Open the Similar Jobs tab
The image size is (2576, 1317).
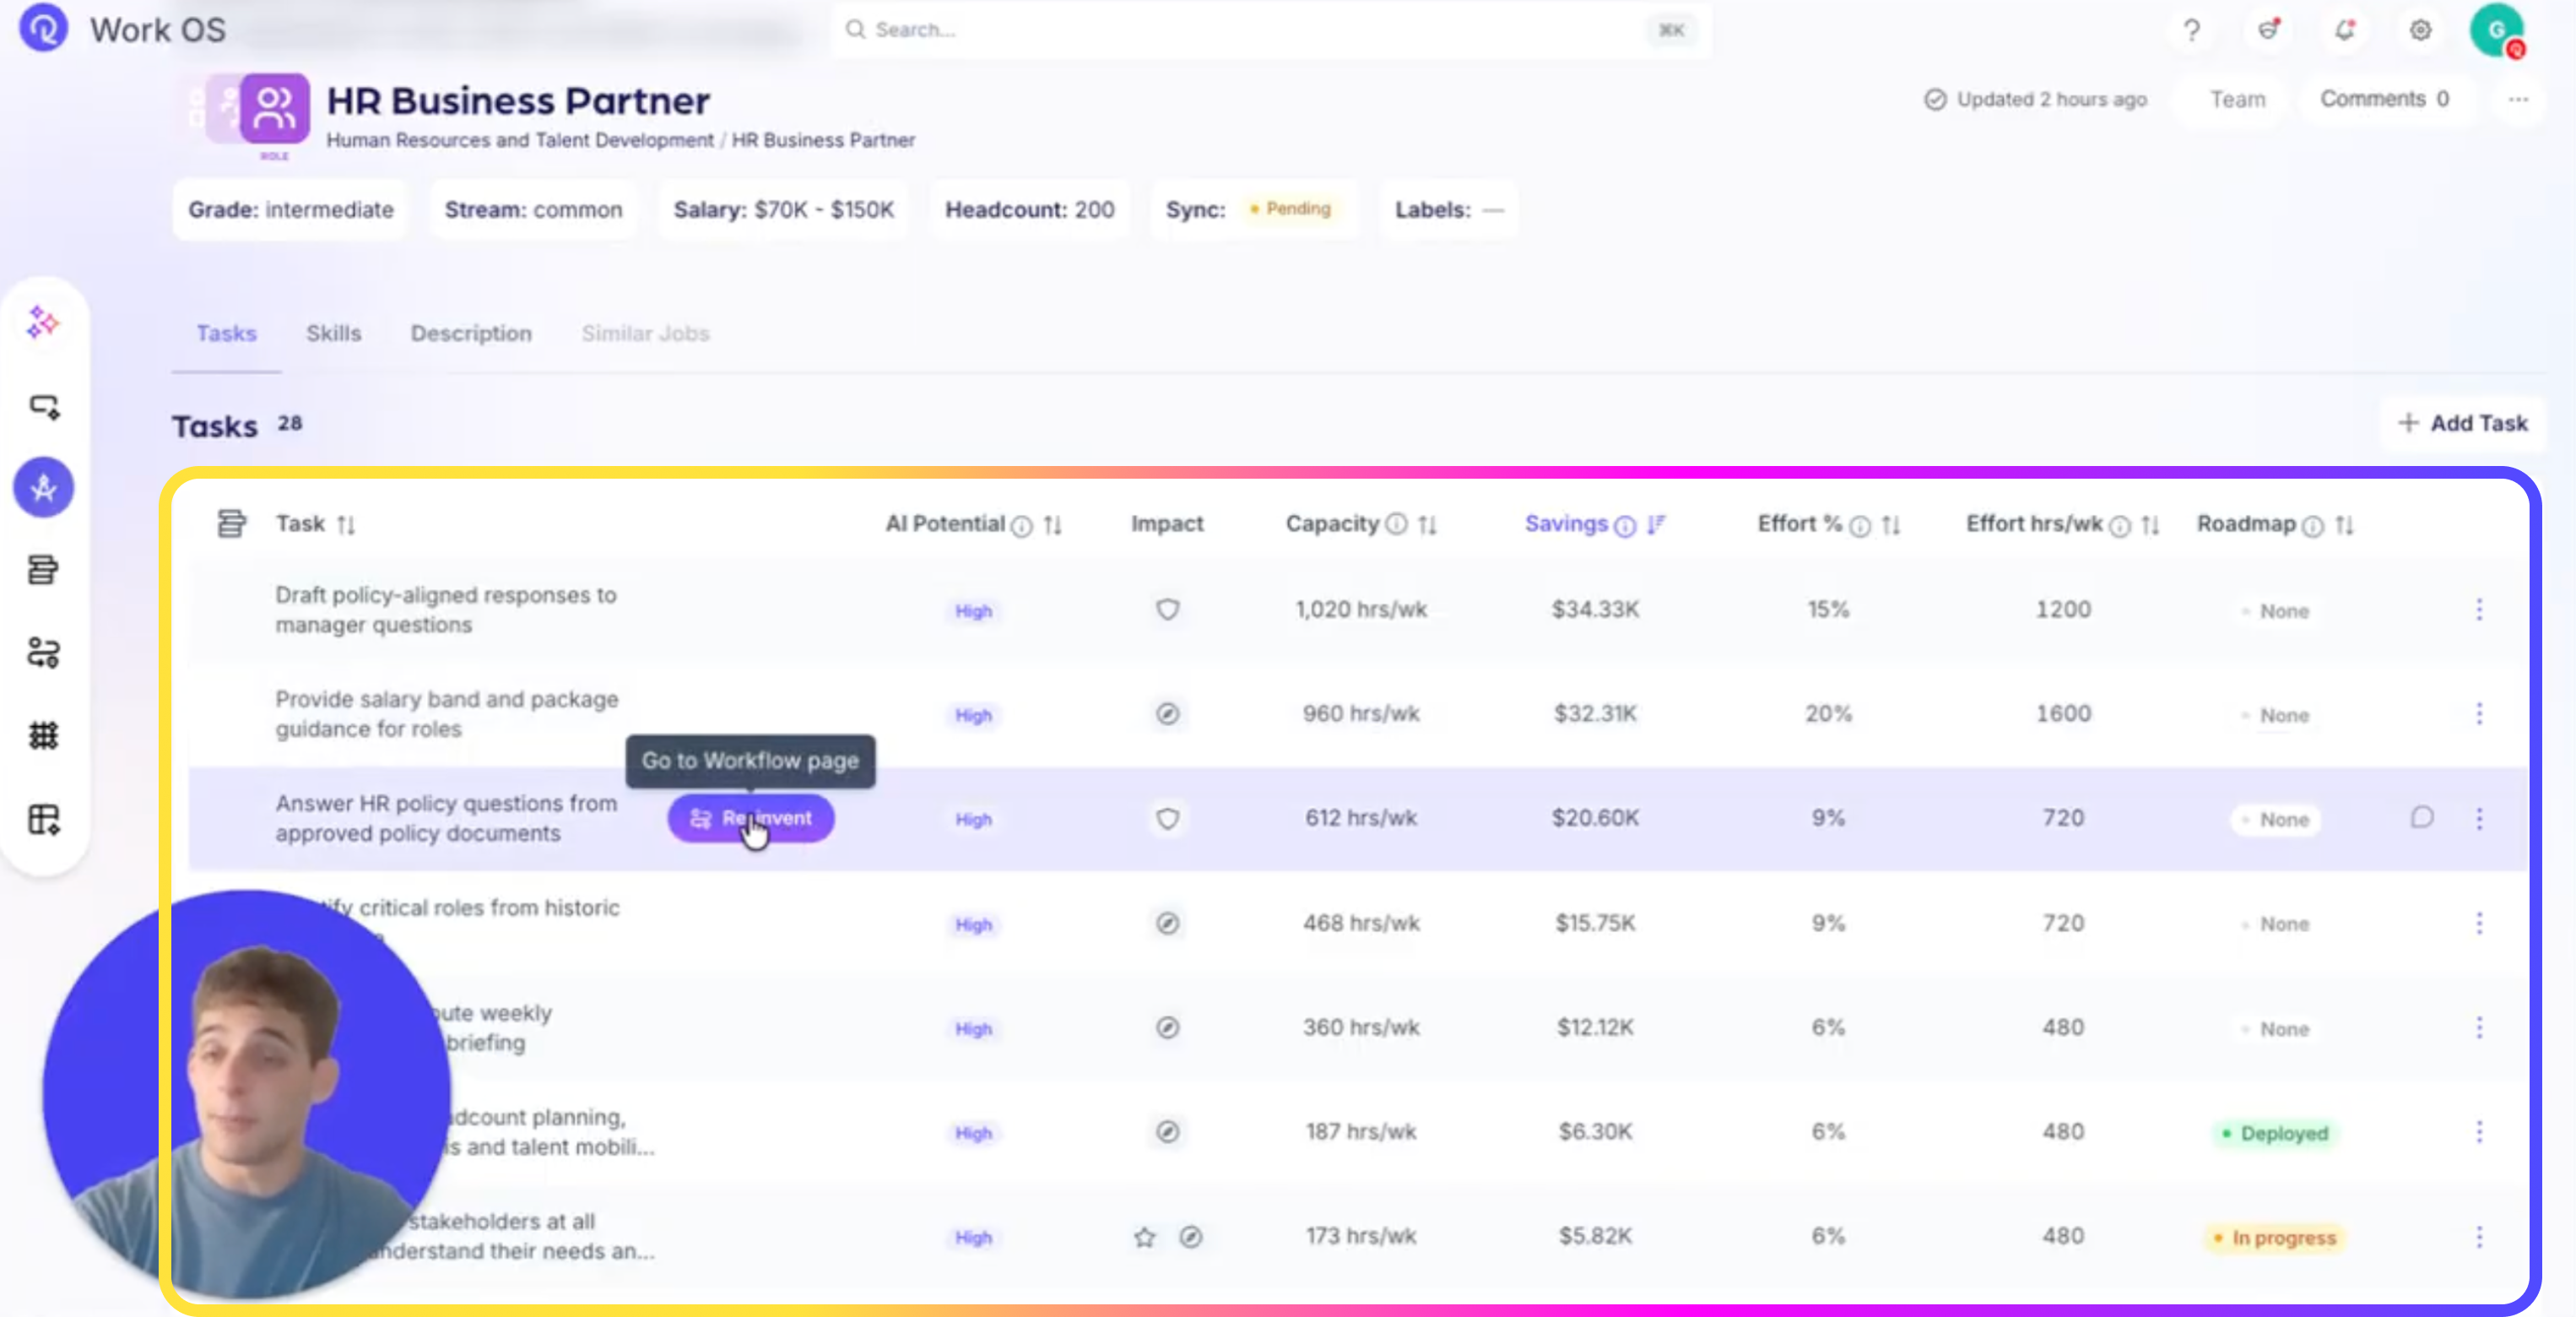pyautogui.click(x=645, y=333)
